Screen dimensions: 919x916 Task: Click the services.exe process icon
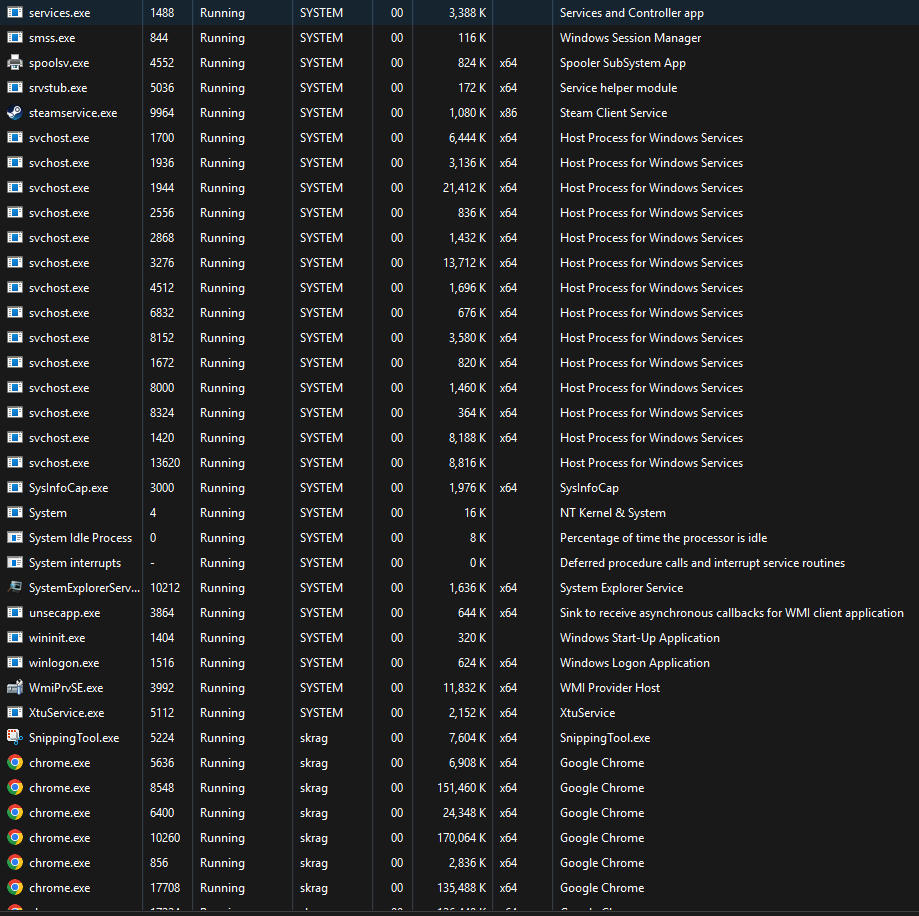click(15, 12)
